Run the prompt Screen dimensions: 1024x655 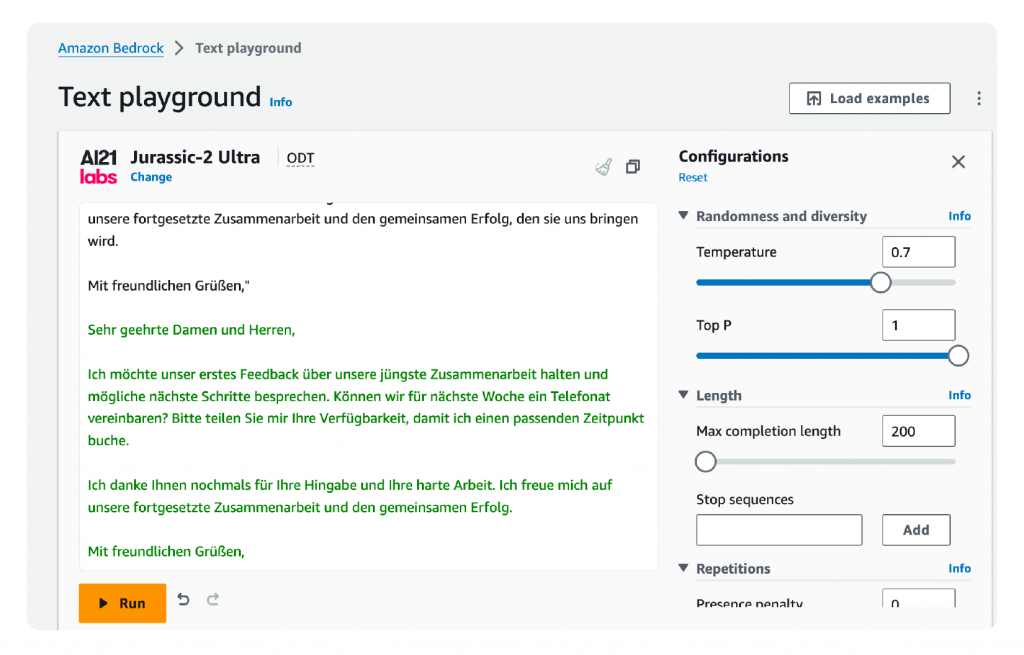pos(122,603)
